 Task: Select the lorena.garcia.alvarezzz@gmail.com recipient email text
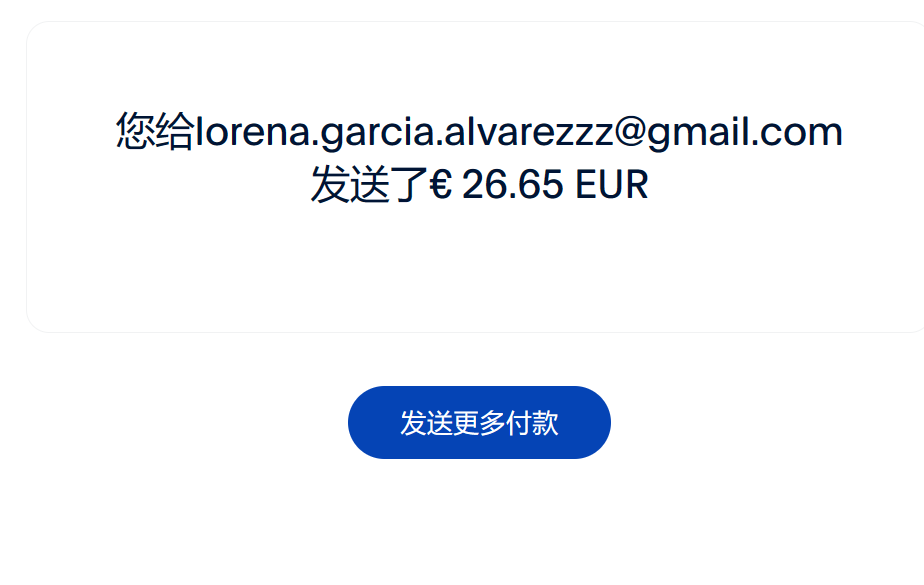519,133
